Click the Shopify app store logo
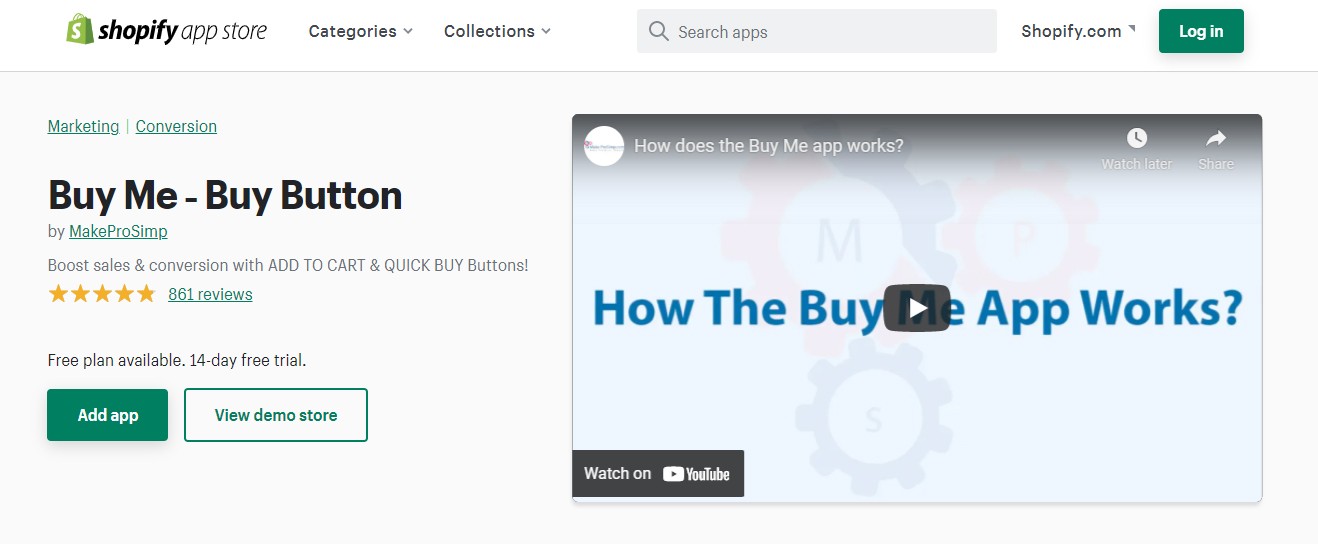This screenshot has height=548, width=1318. click(x=167, y=31)
